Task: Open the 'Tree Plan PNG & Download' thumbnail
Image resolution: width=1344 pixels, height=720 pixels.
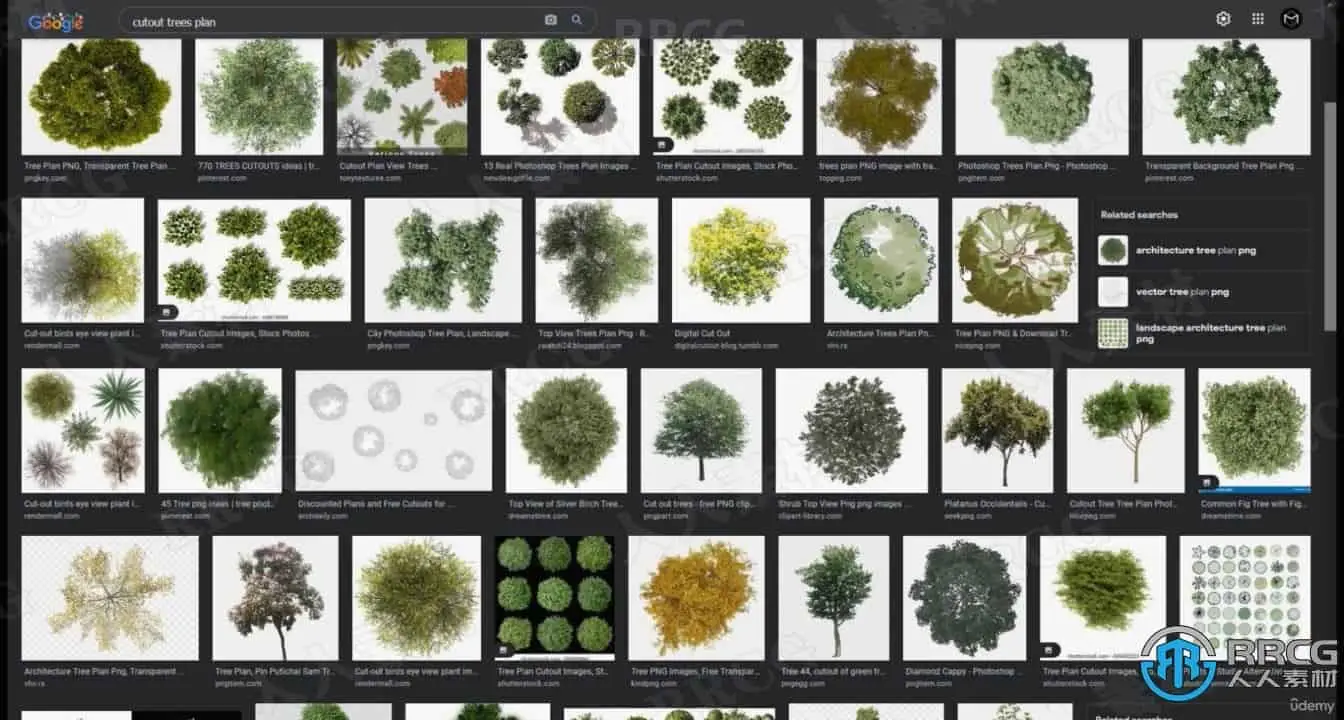Action: [x=1014, y=260]
